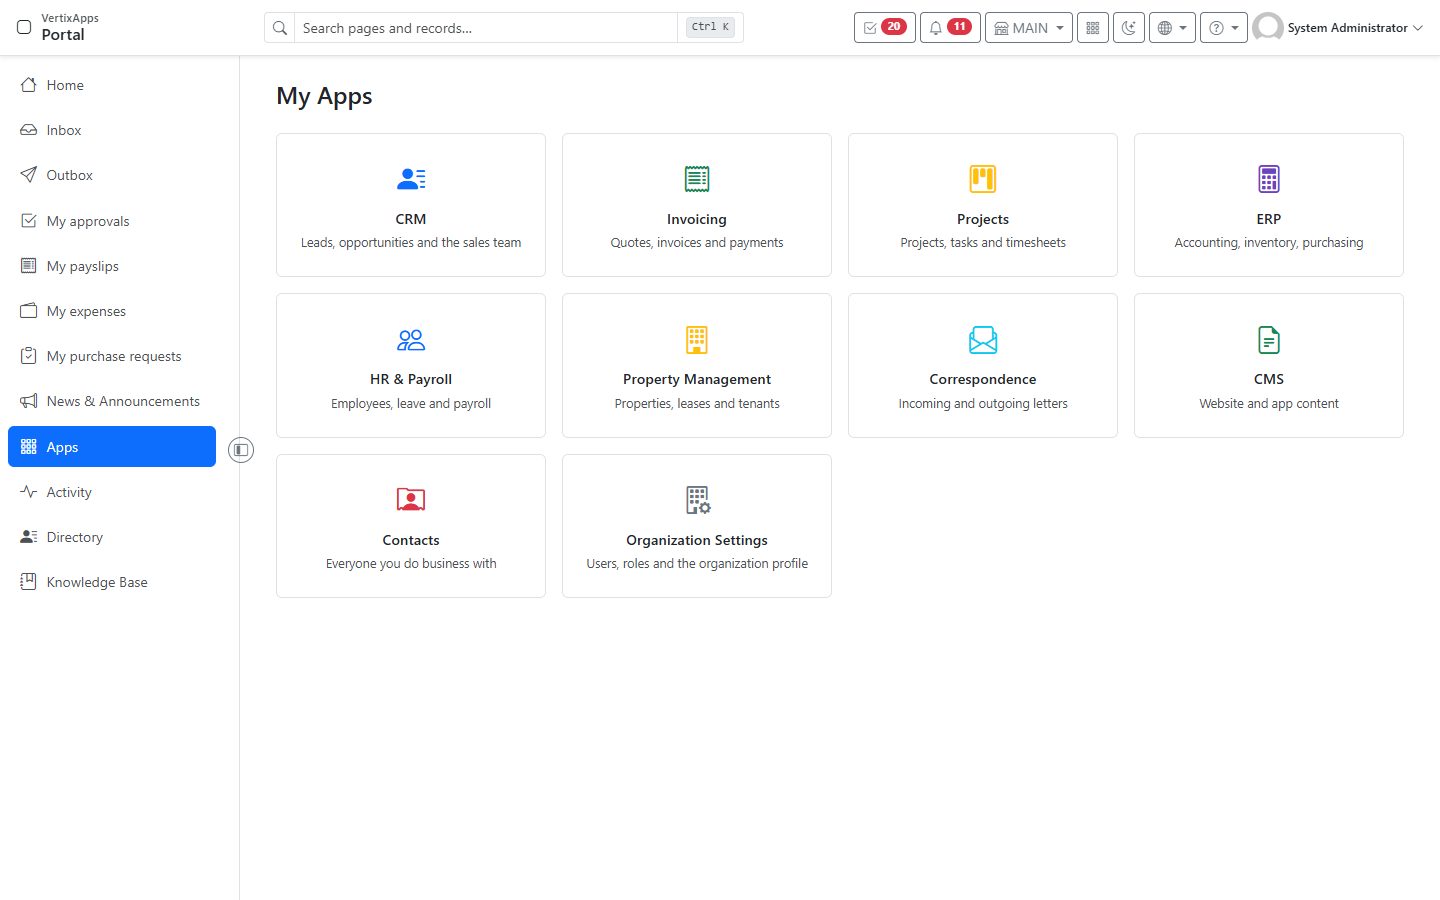Viewport: 1440px width, 900px height.
Task: Click the Ctrl K shortcut badge
Action: coord(711,27)
